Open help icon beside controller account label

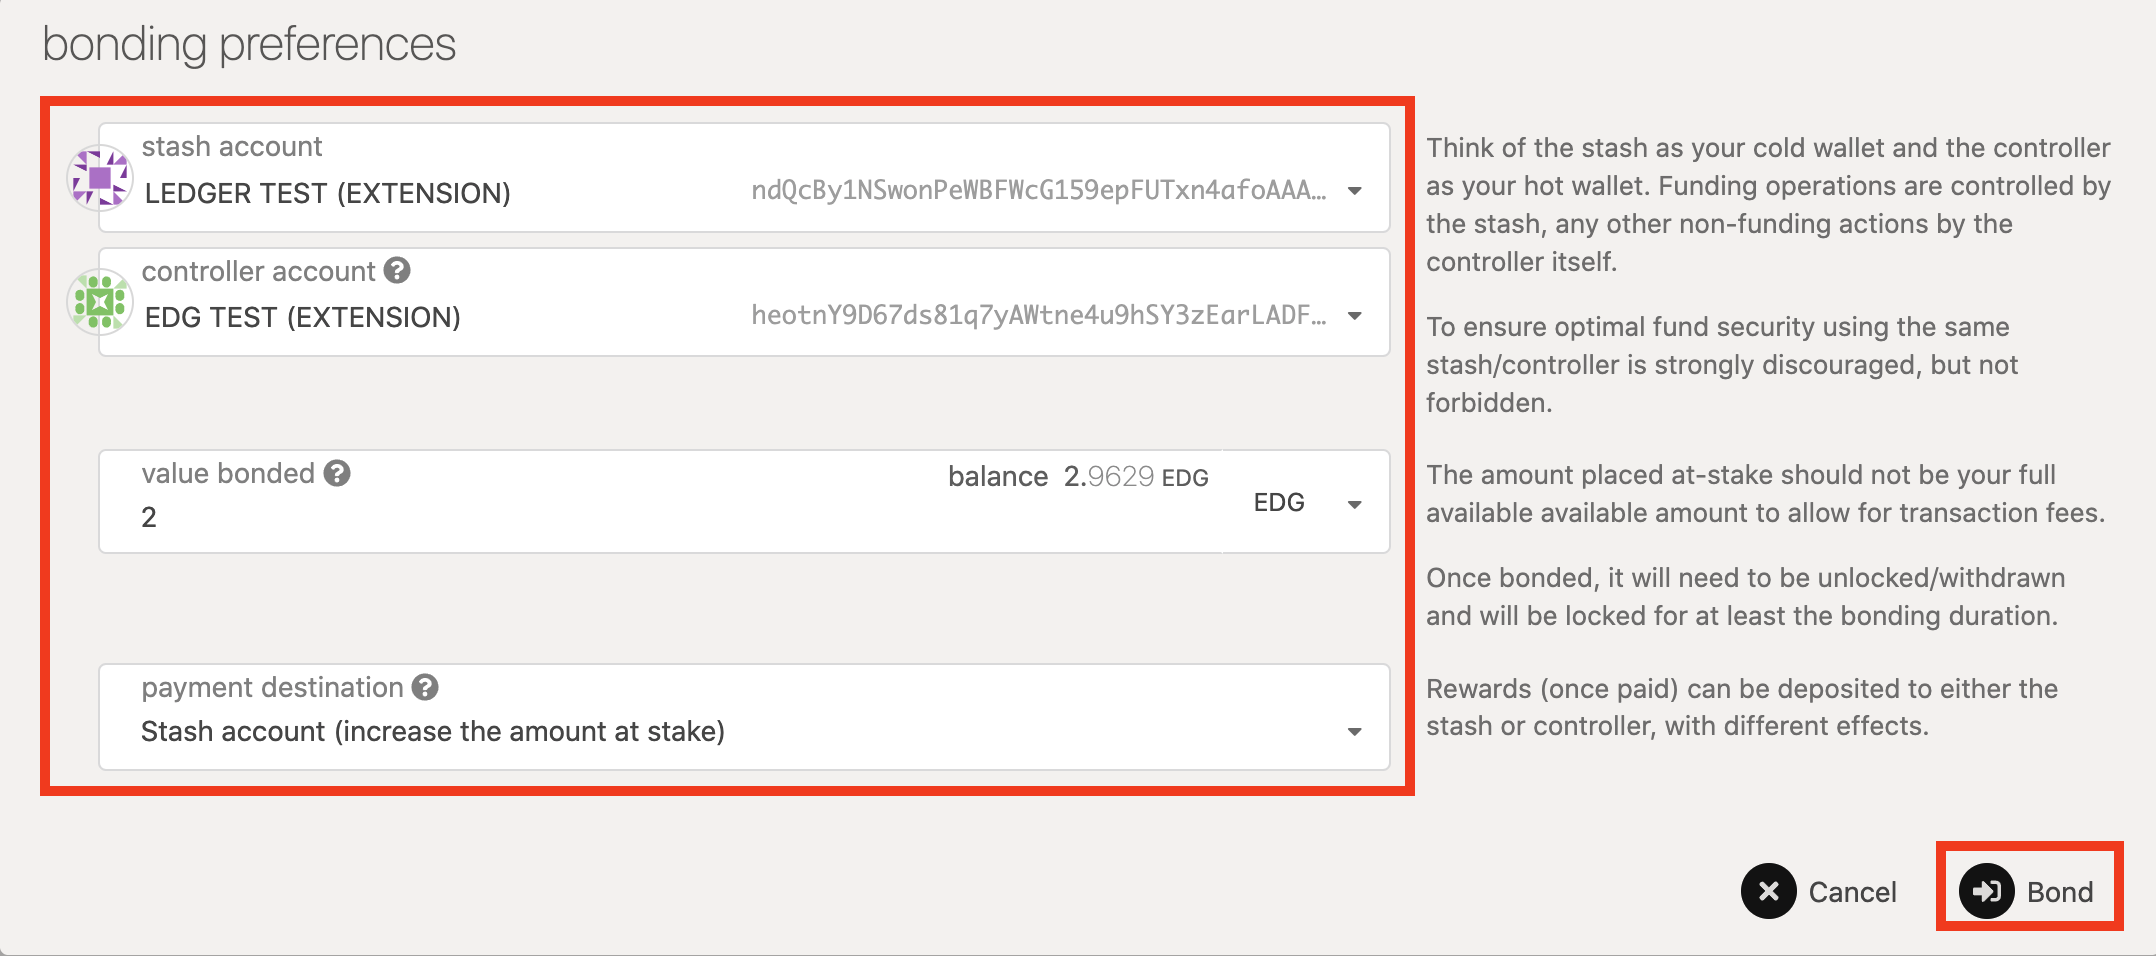pos(397,271)
